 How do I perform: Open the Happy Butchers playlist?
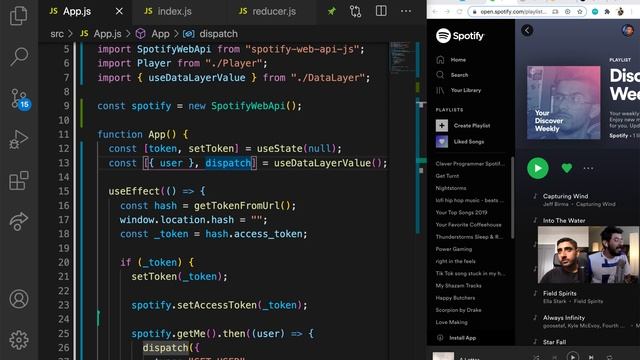pos(455,298)
